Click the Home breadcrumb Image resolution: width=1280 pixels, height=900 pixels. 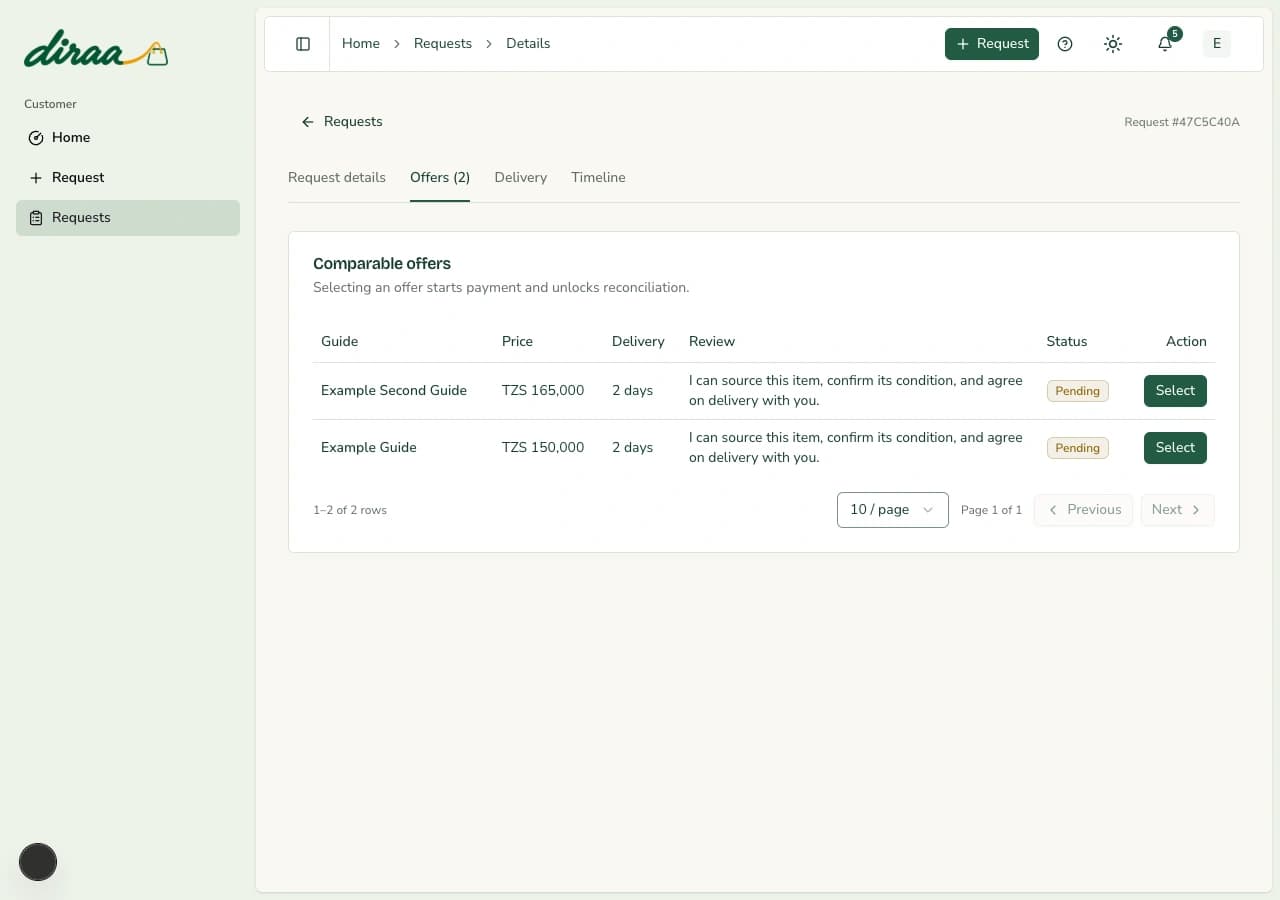click(x=361, y=44)
